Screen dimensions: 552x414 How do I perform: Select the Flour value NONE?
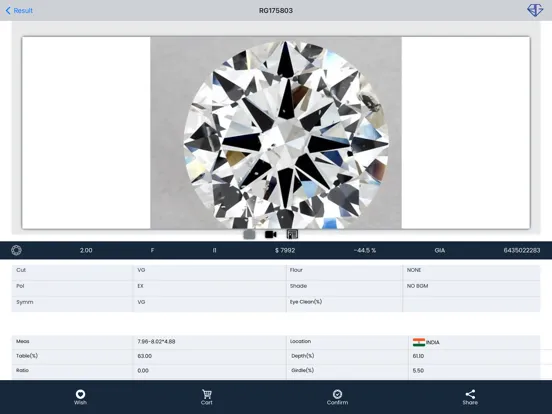(x=414, y=270)
